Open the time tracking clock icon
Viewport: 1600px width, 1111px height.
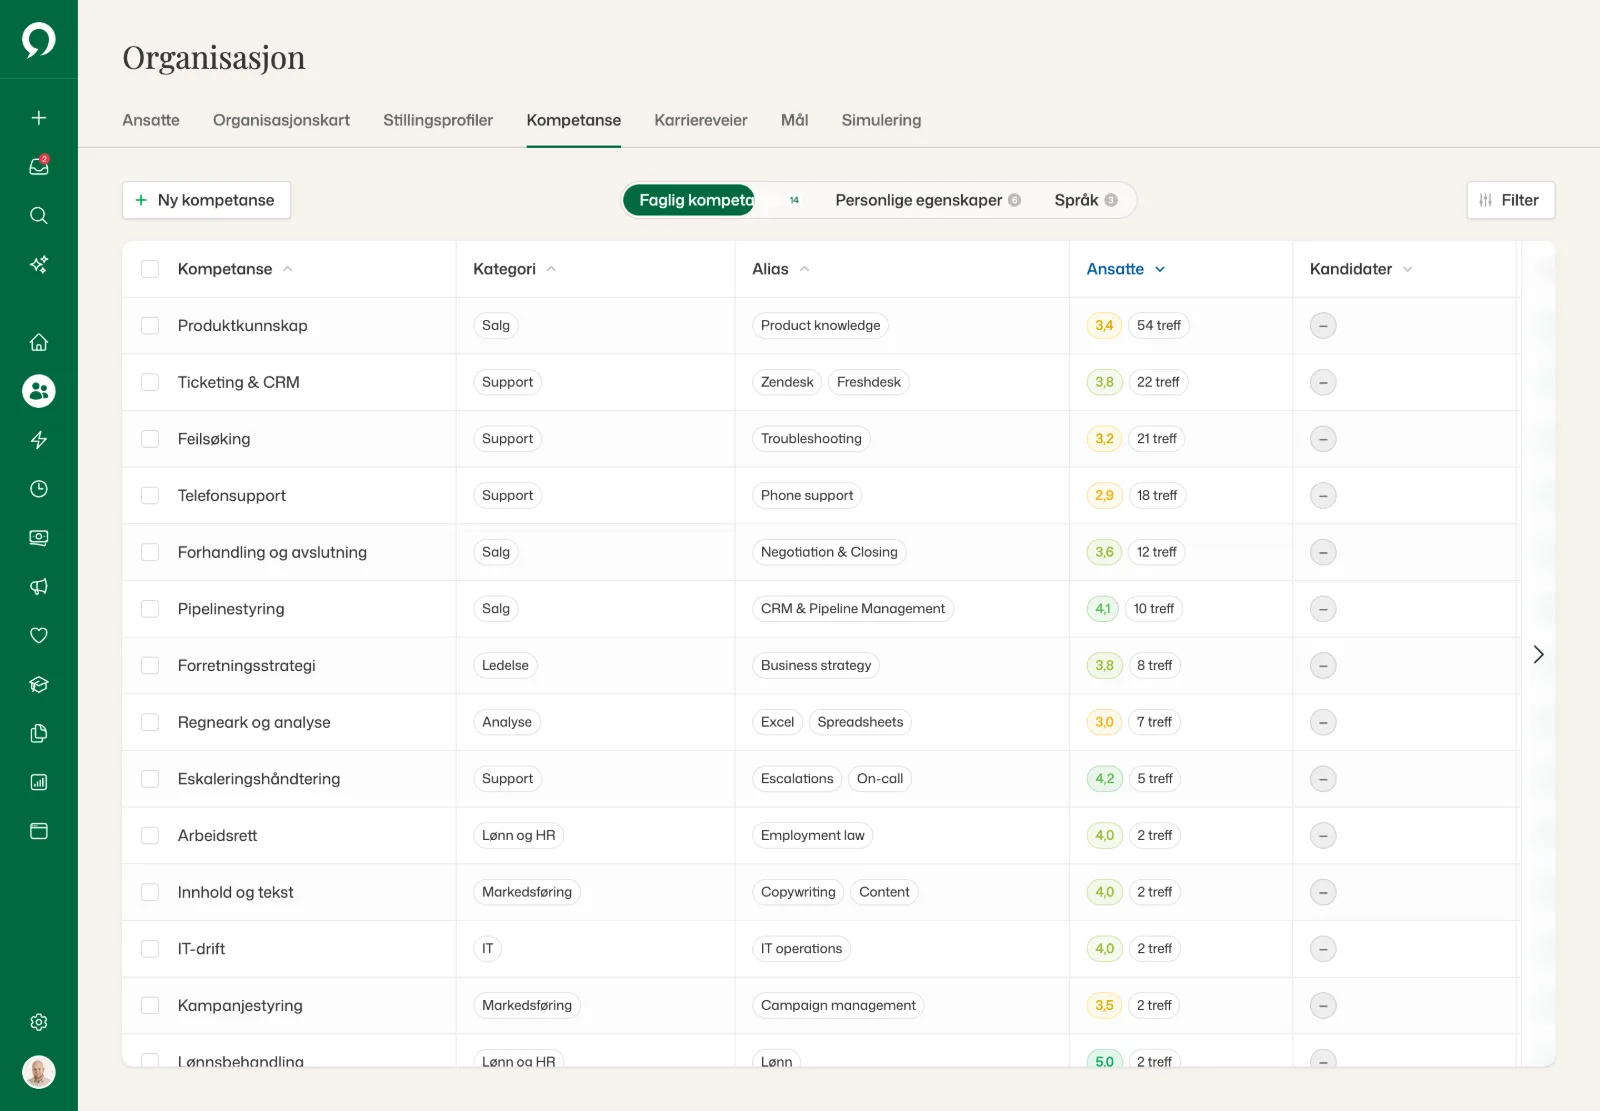(x=39, y=489)
